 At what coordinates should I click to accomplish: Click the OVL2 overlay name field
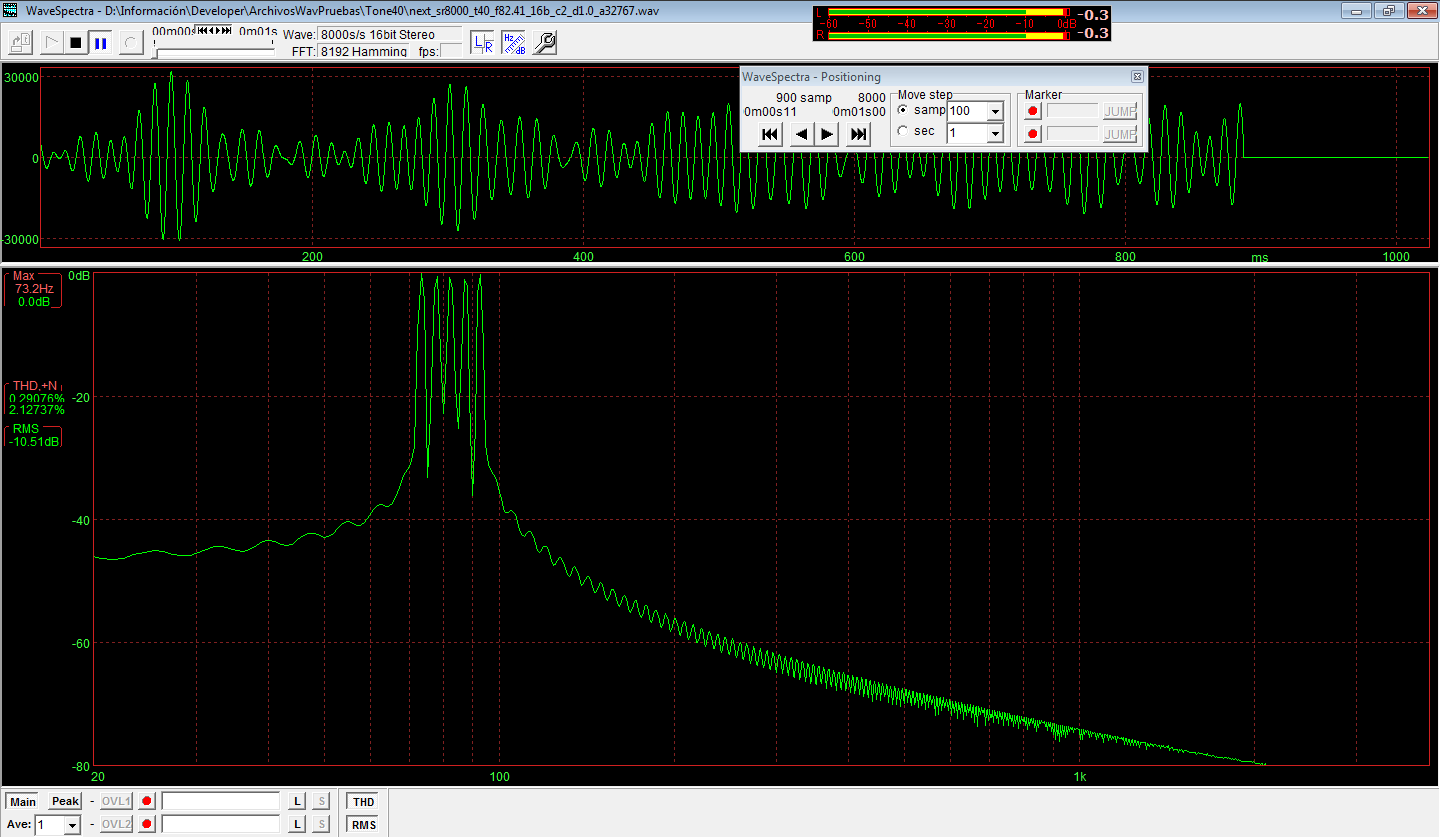click(221, 824)
